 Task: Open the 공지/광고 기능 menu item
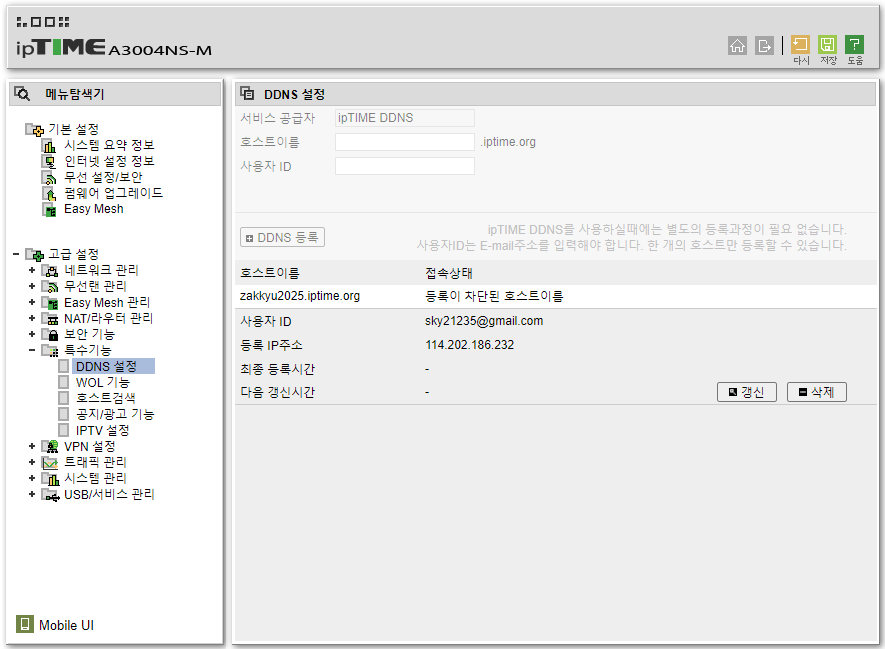coord(115,414)
